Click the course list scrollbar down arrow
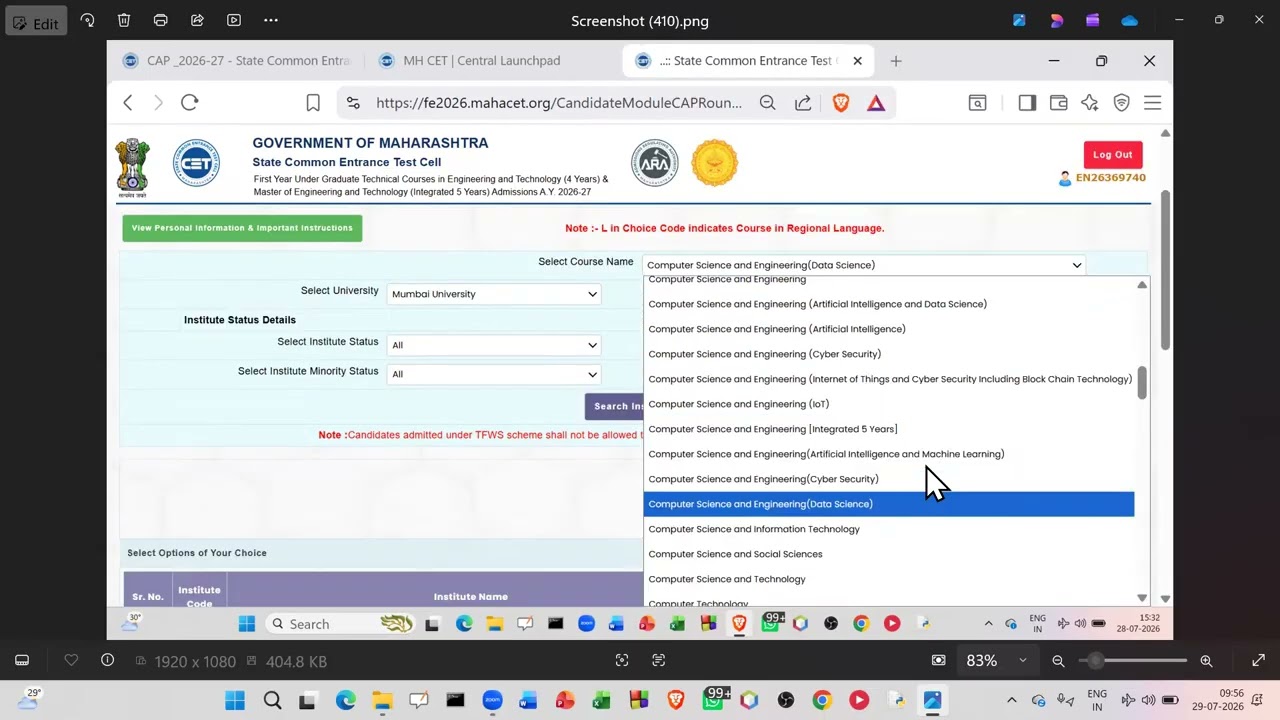The image size is (1280, 720). tap(1142, 597)
